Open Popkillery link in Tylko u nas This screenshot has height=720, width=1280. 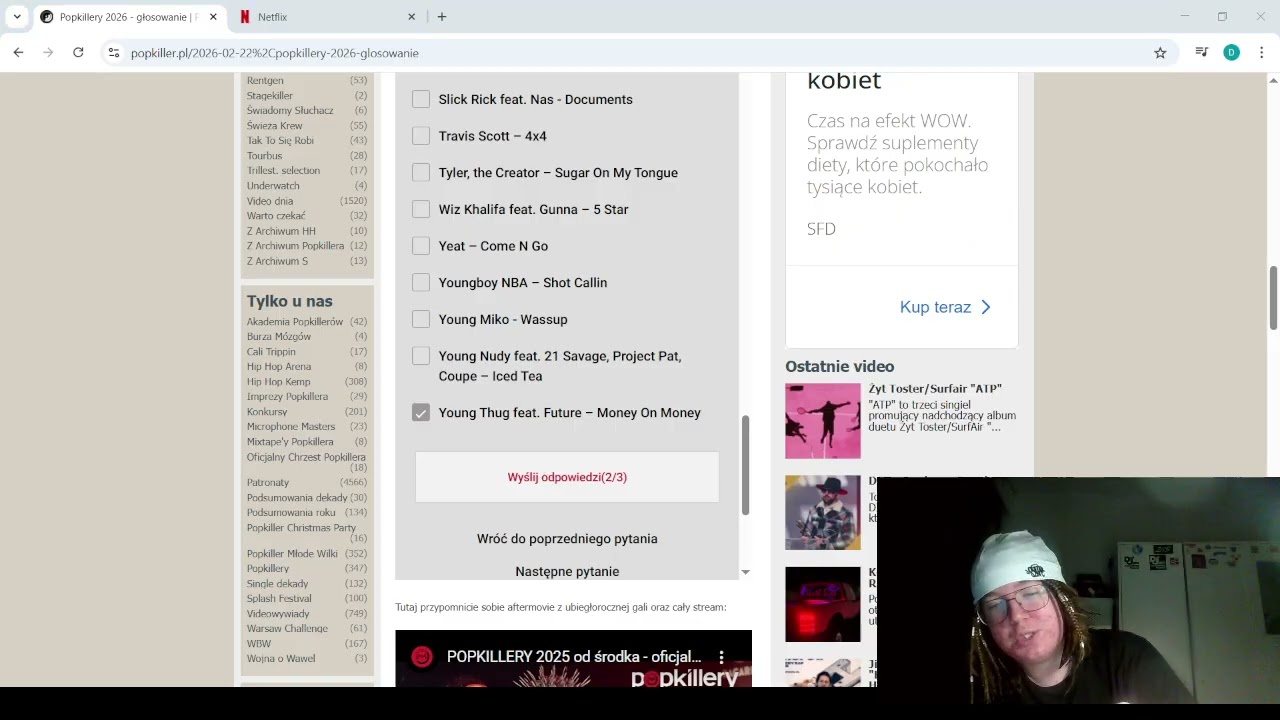click(268, 568)
